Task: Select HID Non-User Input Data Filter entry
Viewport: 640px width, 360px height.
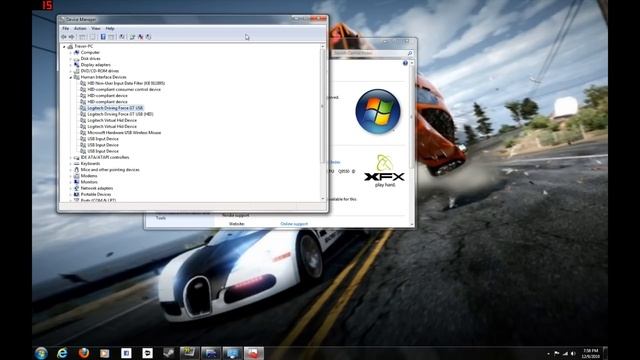Action: [126, 83]
